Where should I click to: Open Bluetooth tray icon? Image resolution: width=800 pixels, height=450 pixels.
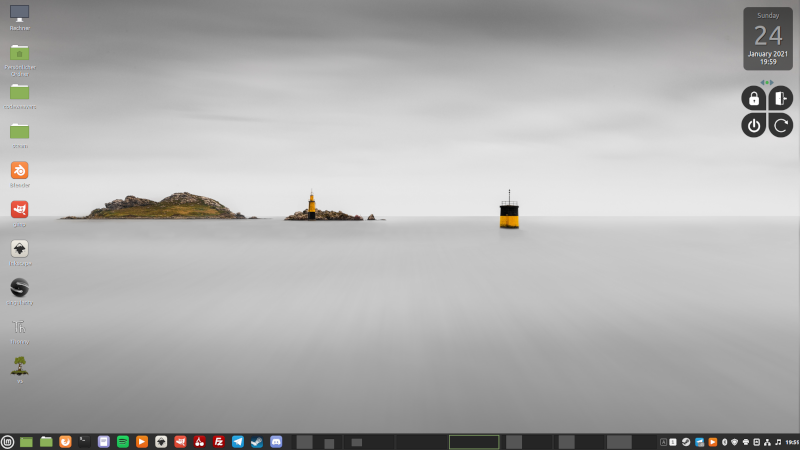[x=723, y=442]
